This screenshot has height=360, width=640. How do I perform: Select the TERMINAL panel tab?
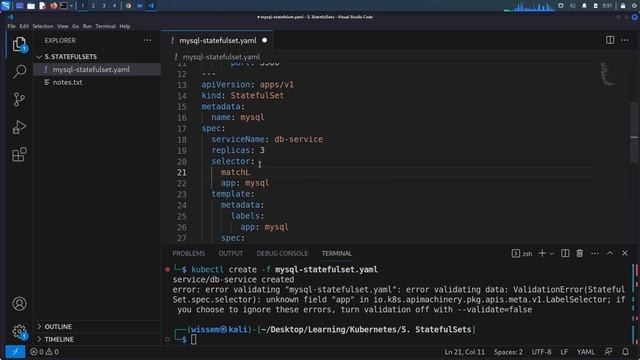click(336, 253)
